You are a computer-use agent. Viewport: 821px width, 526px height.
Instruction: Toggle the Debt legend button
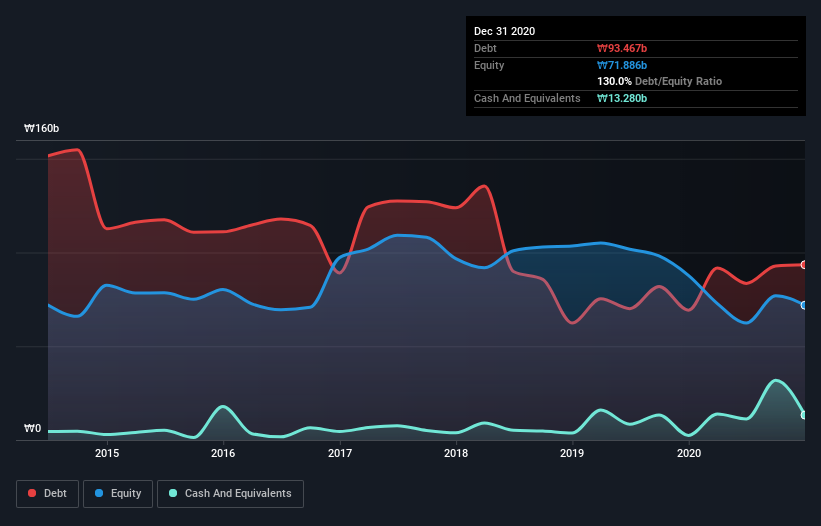(48, 494)
